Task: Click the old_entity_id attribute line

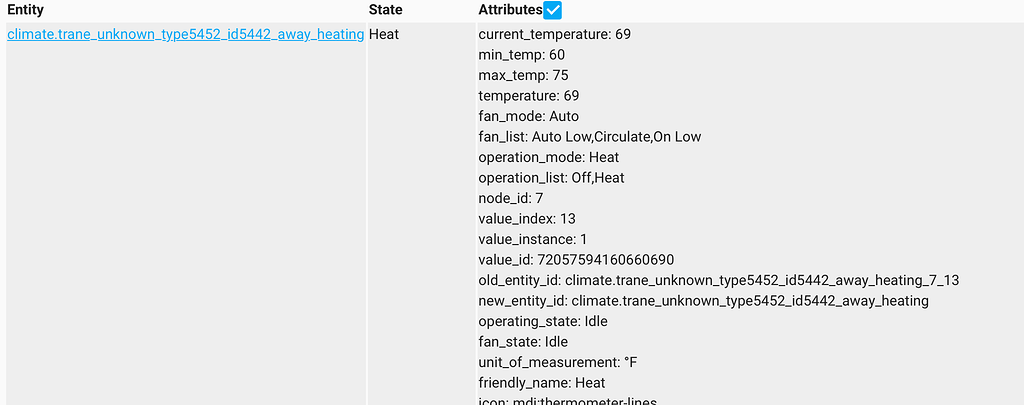Action: [x=718, y=280]
